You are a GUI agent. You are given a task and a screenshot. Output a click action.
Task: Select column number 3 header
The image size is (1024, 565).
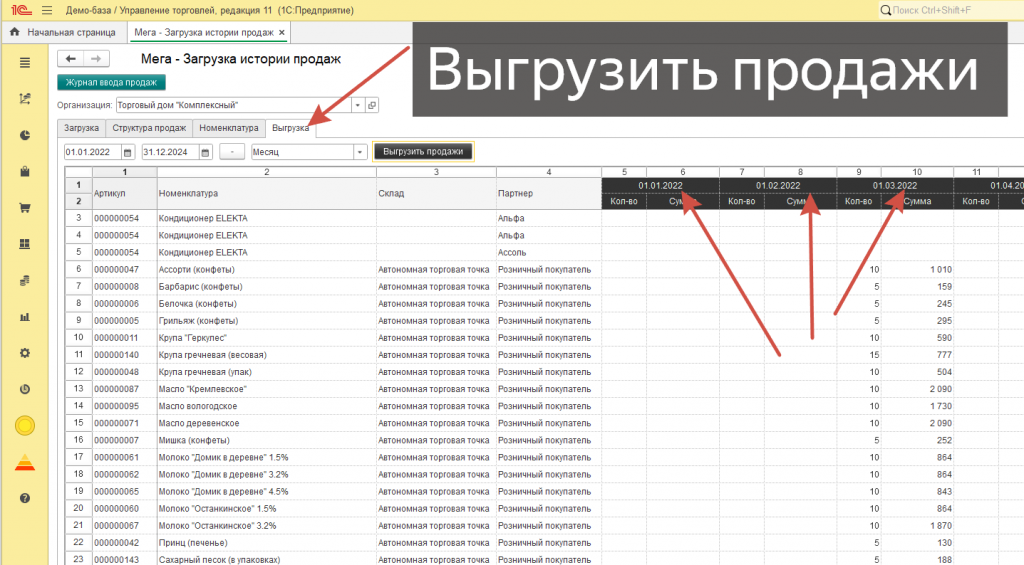click(436, 172)
